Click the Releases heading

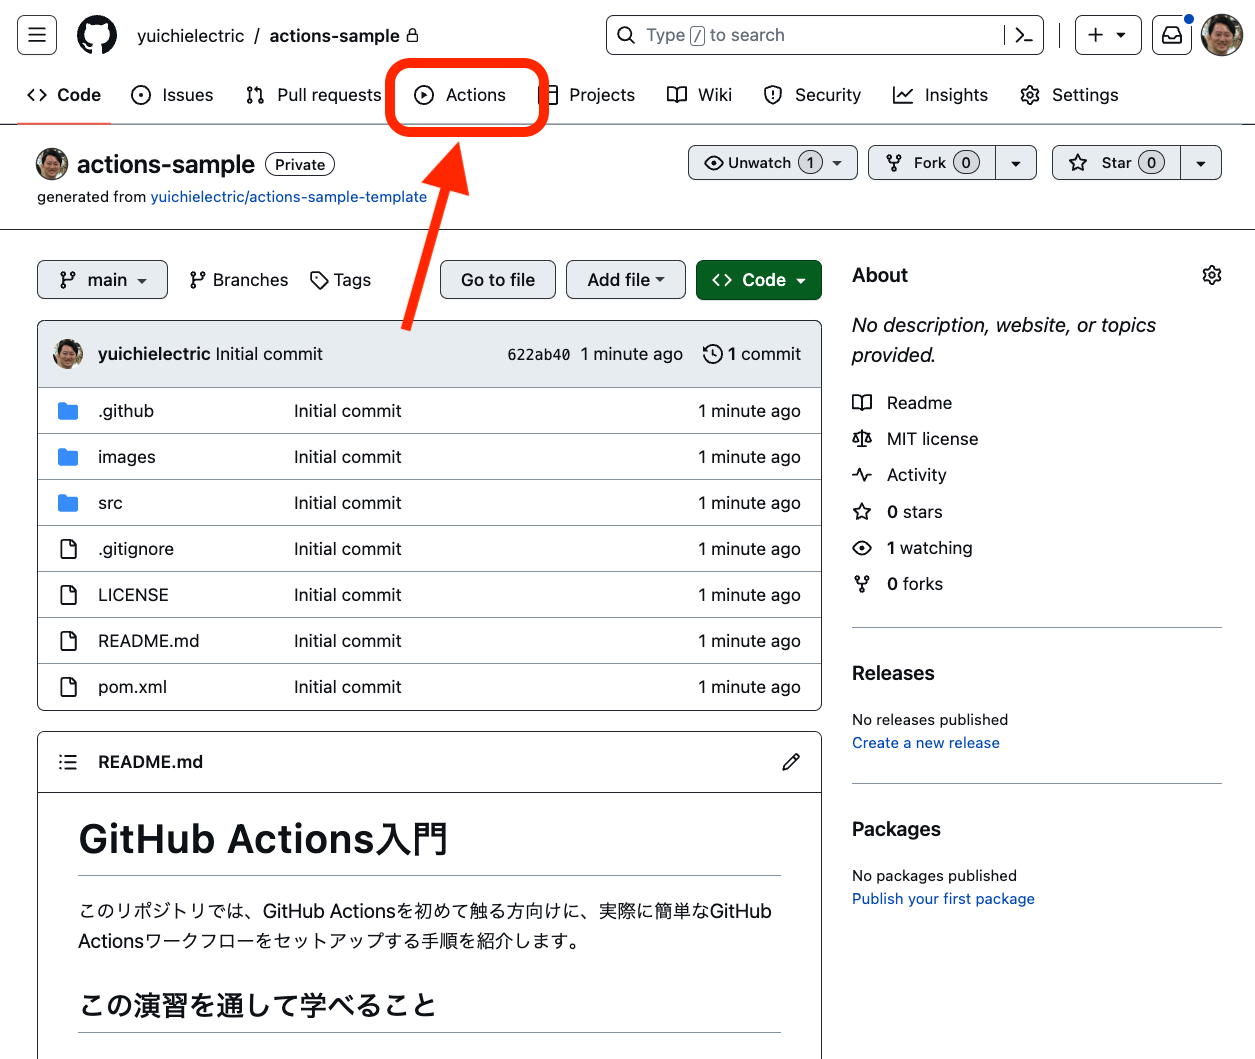click(x=893, y=673)
